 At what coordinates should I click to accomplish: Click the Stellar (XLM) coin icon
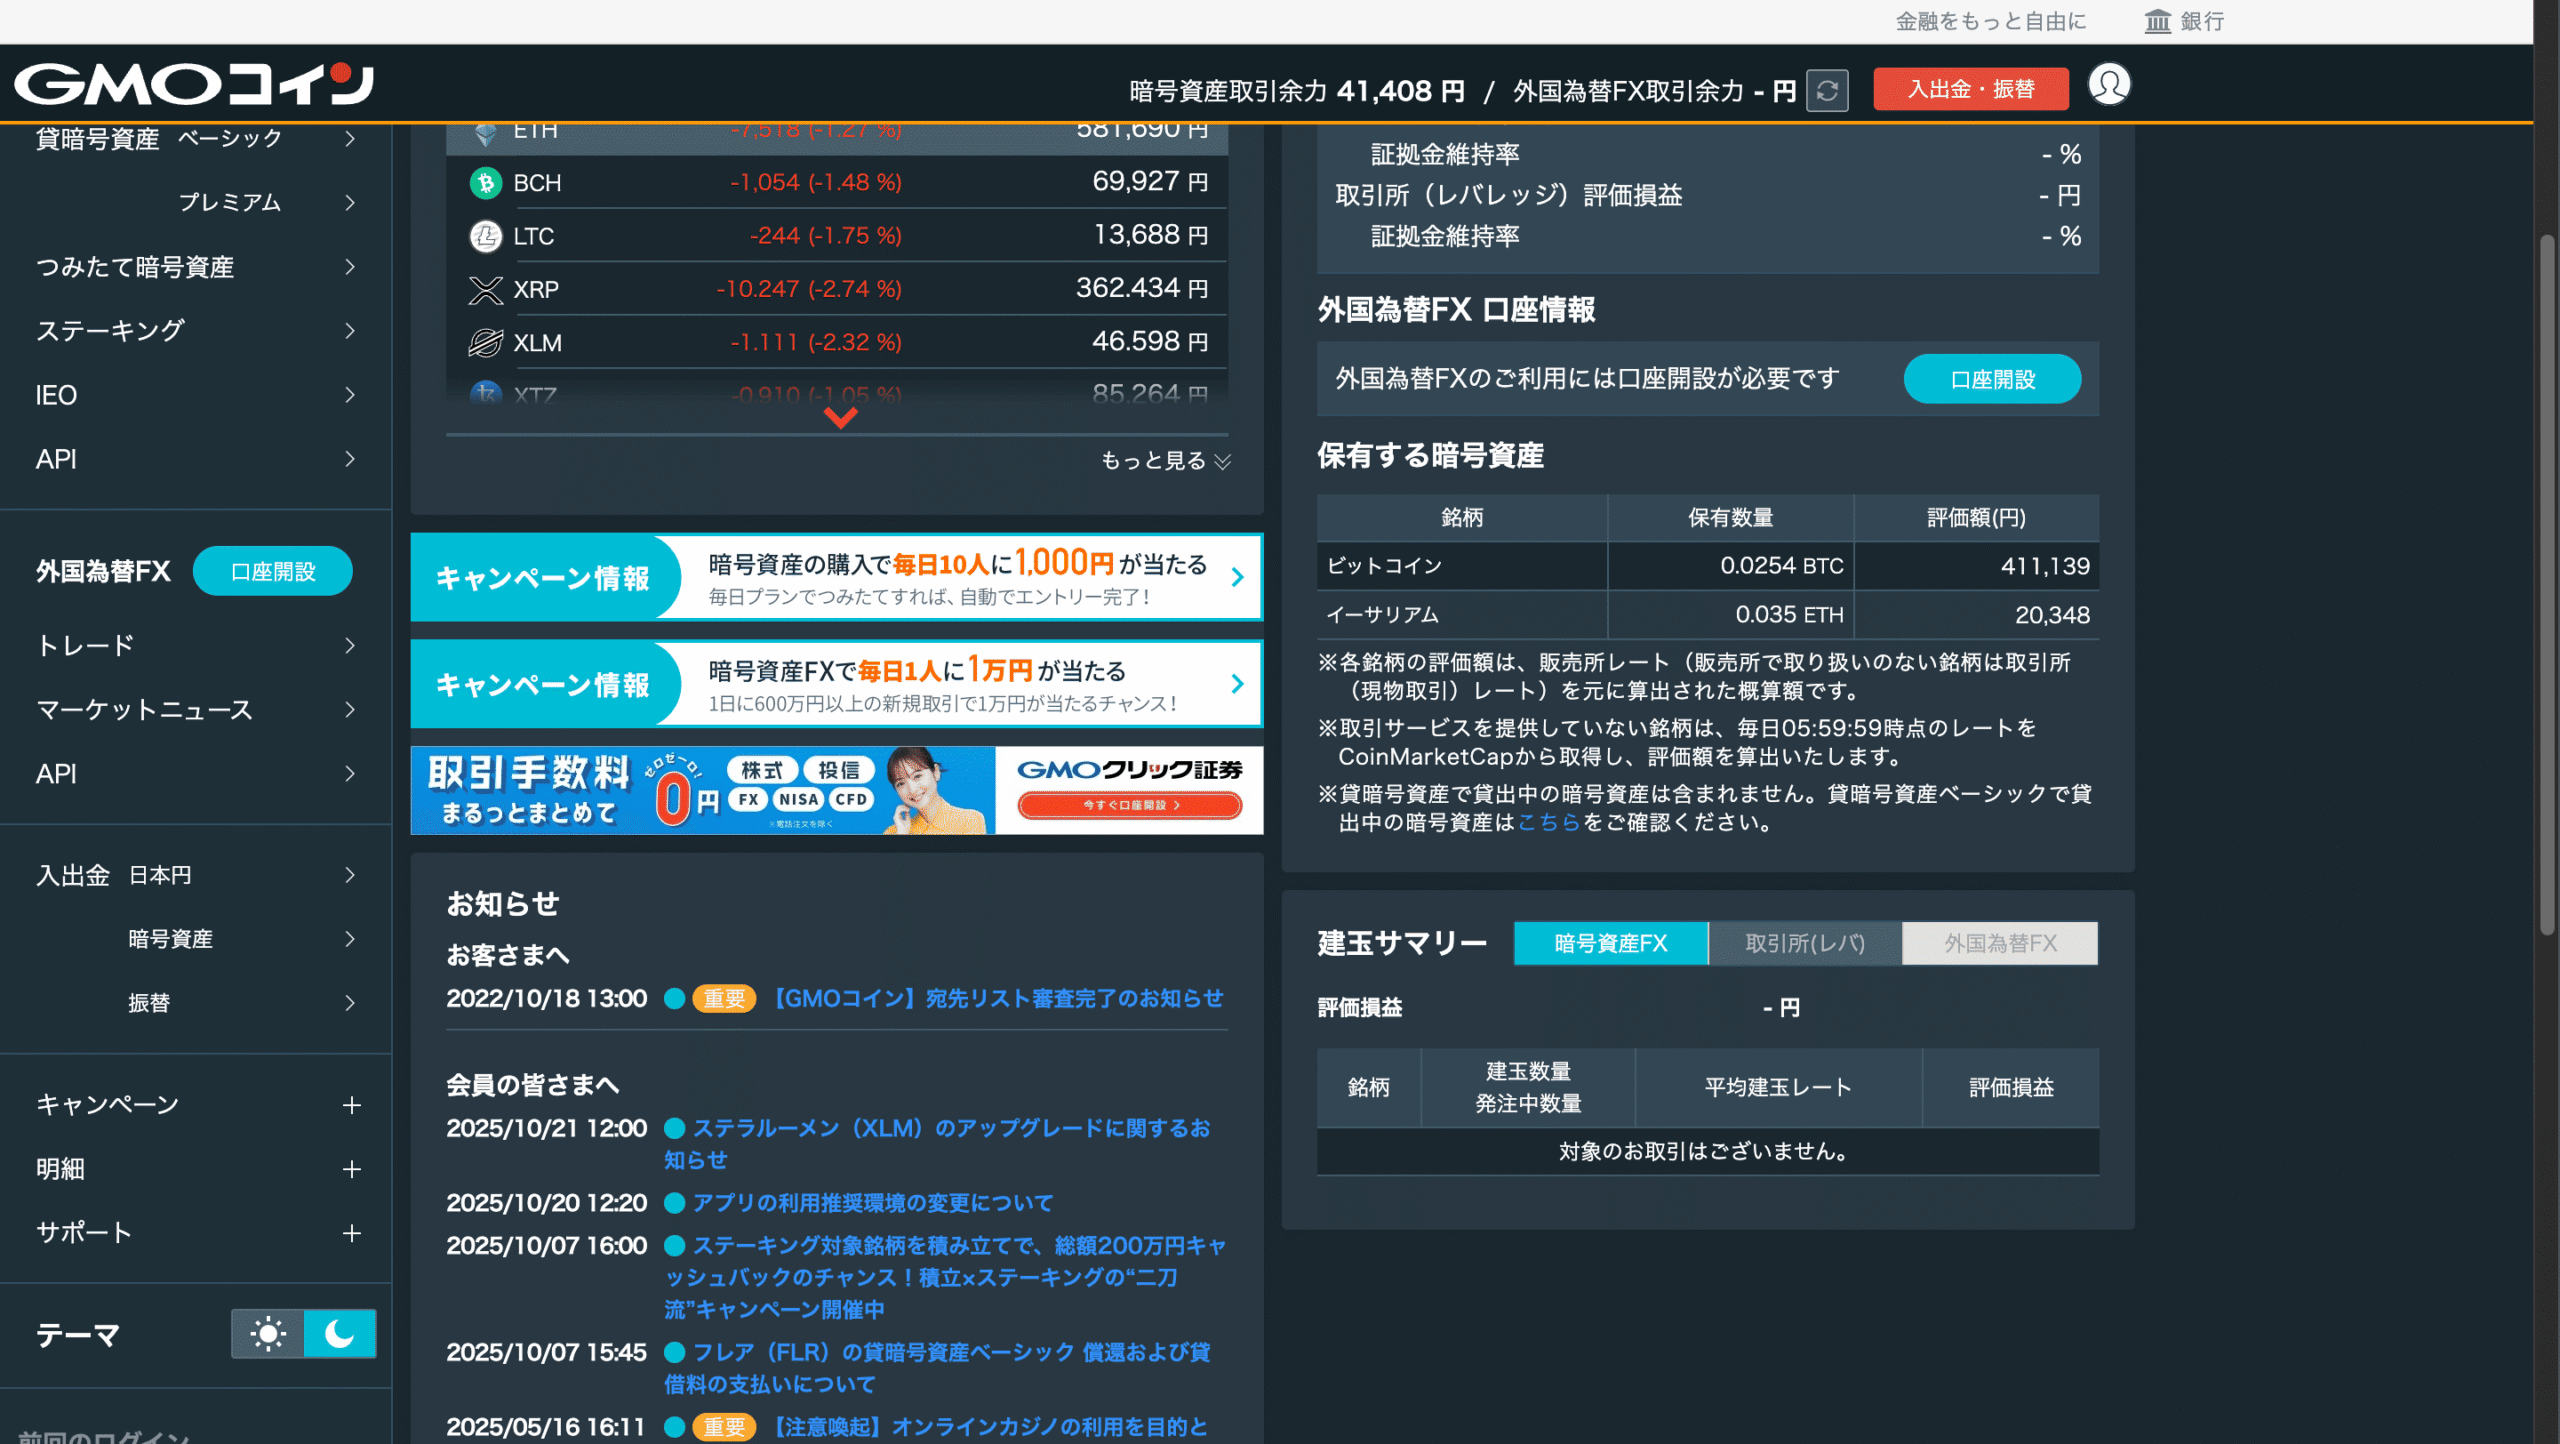(x=484, y=342)
